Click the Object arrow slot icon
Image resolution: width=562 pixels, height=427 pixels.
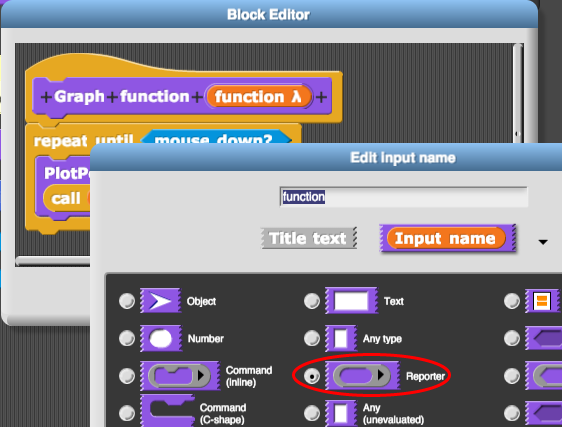tap(160, 301)
